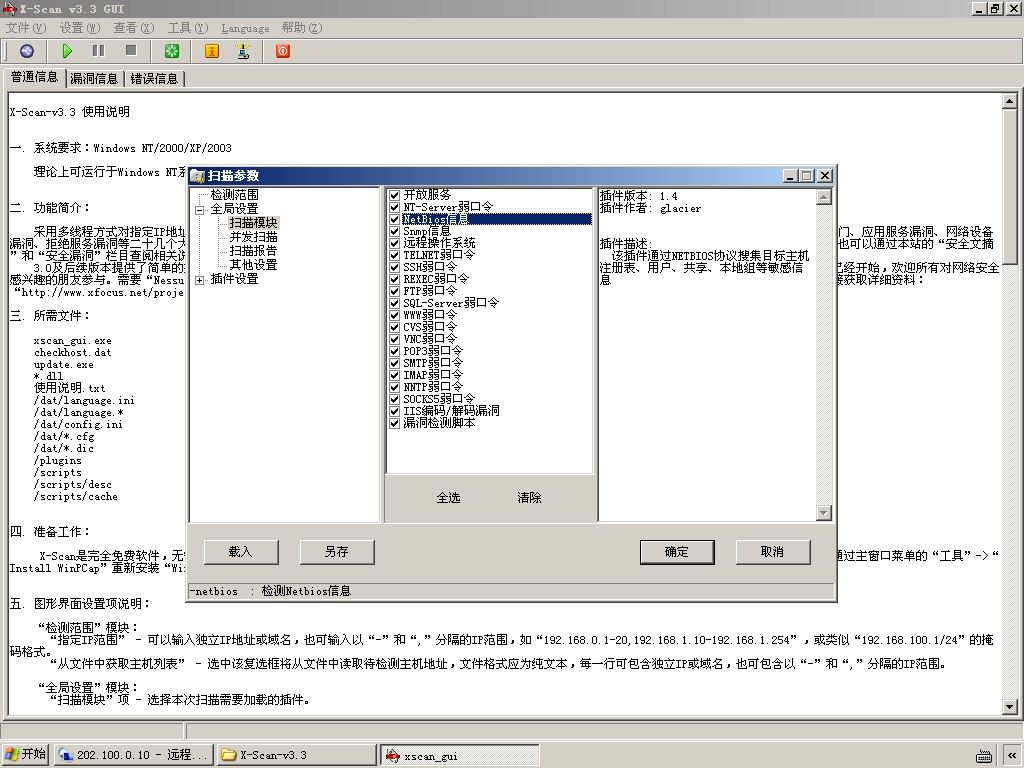Click the 另存 button

(x=337, y=552)
